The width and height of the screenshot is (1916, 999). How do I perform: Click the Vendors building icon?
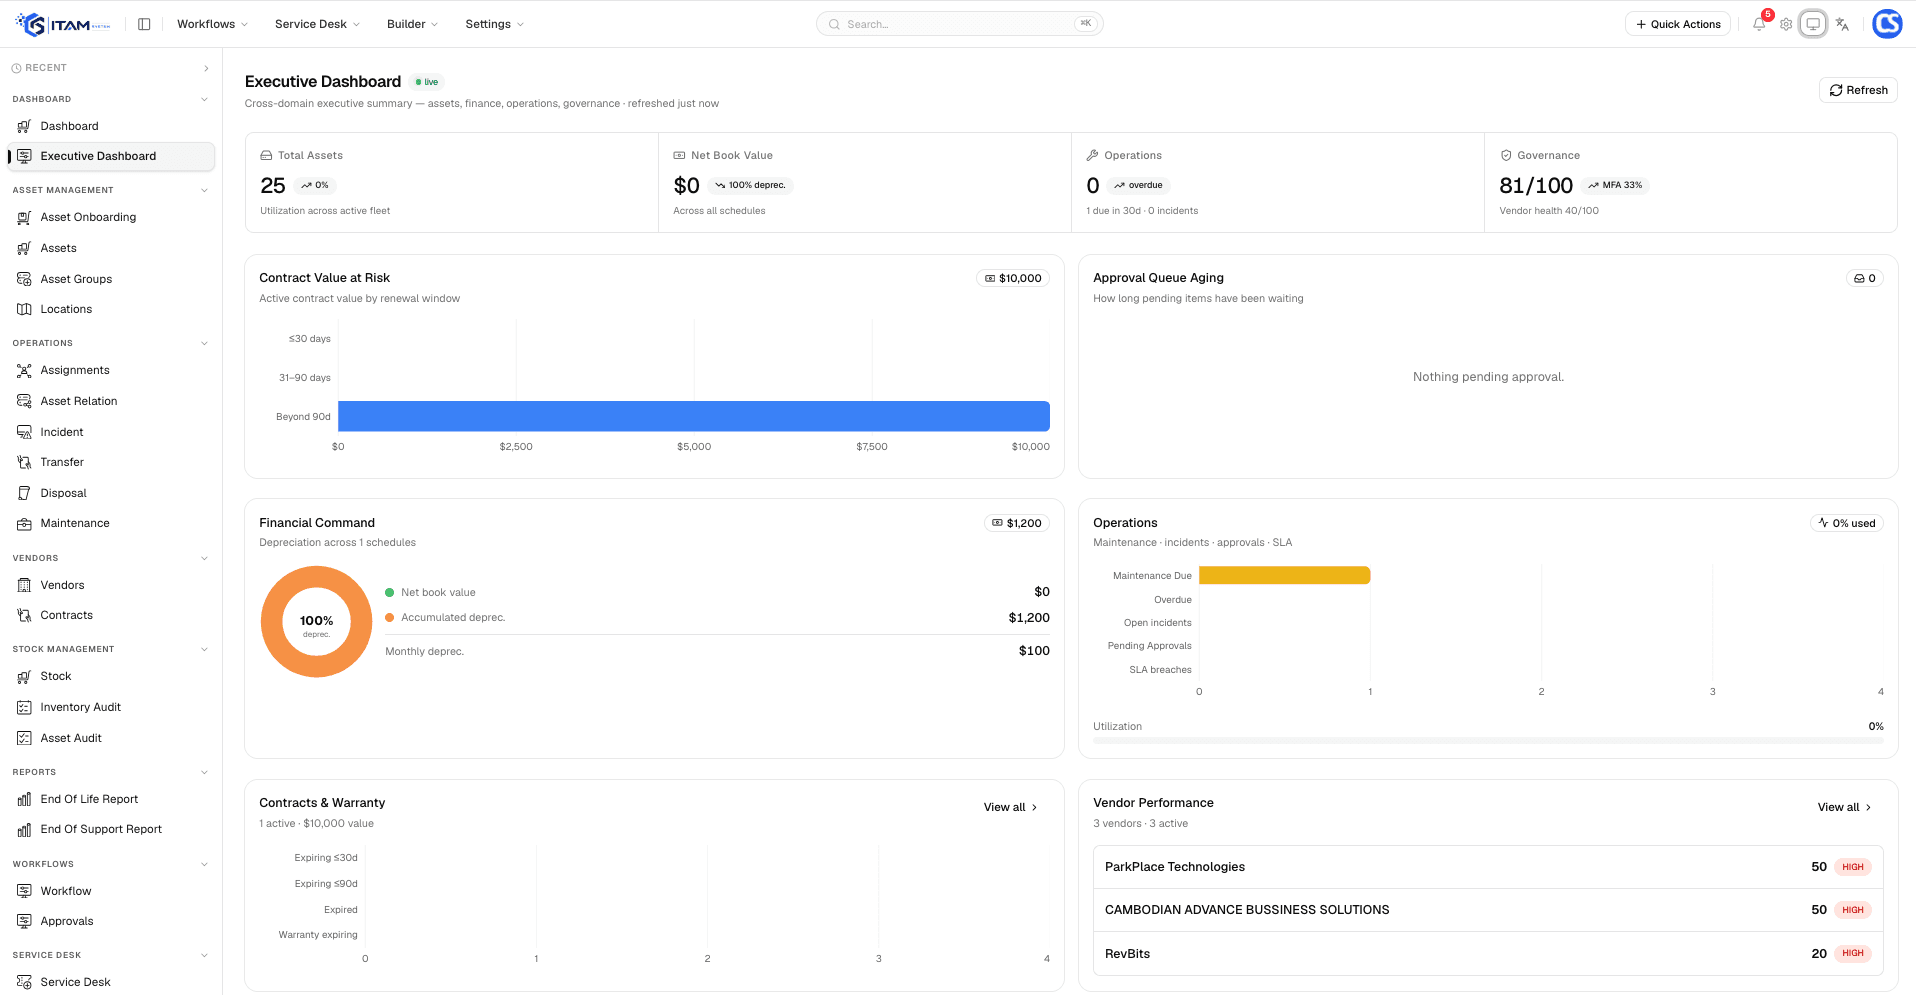tap(24, 585)
